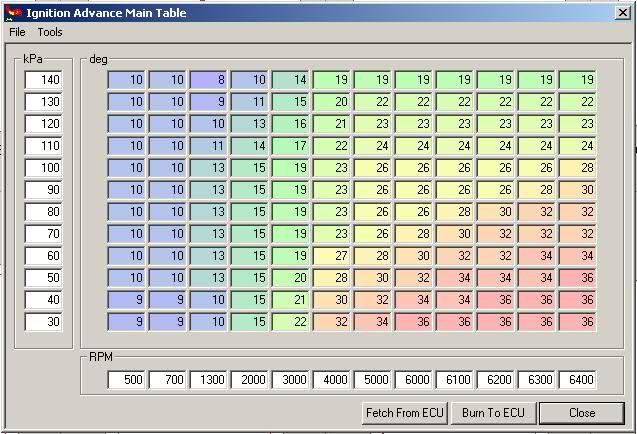
Task: Select the 6400 RPM field
Action: tap(577, 380)
